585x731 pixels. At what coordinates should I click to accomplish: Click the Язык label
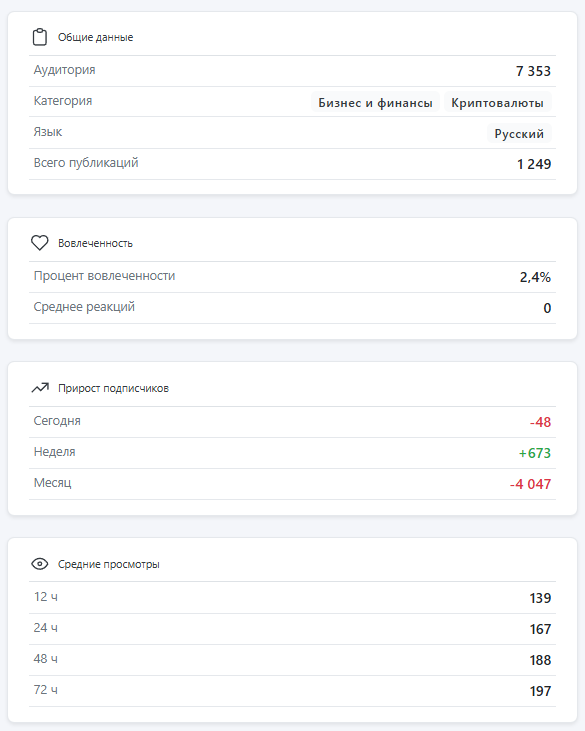pos(48,132)
